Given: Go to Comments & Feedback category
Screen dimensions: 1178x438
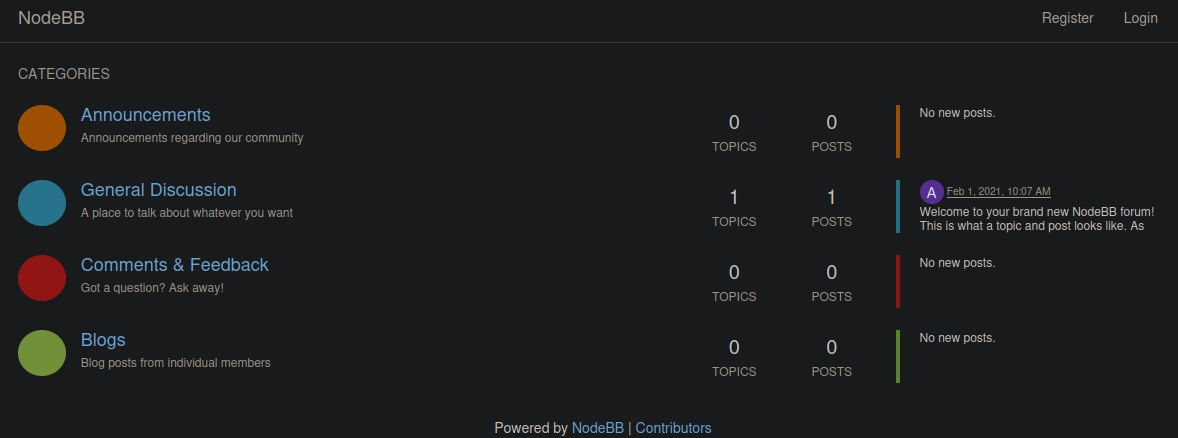Looking at the screenshot, I should tap(174, 265).
